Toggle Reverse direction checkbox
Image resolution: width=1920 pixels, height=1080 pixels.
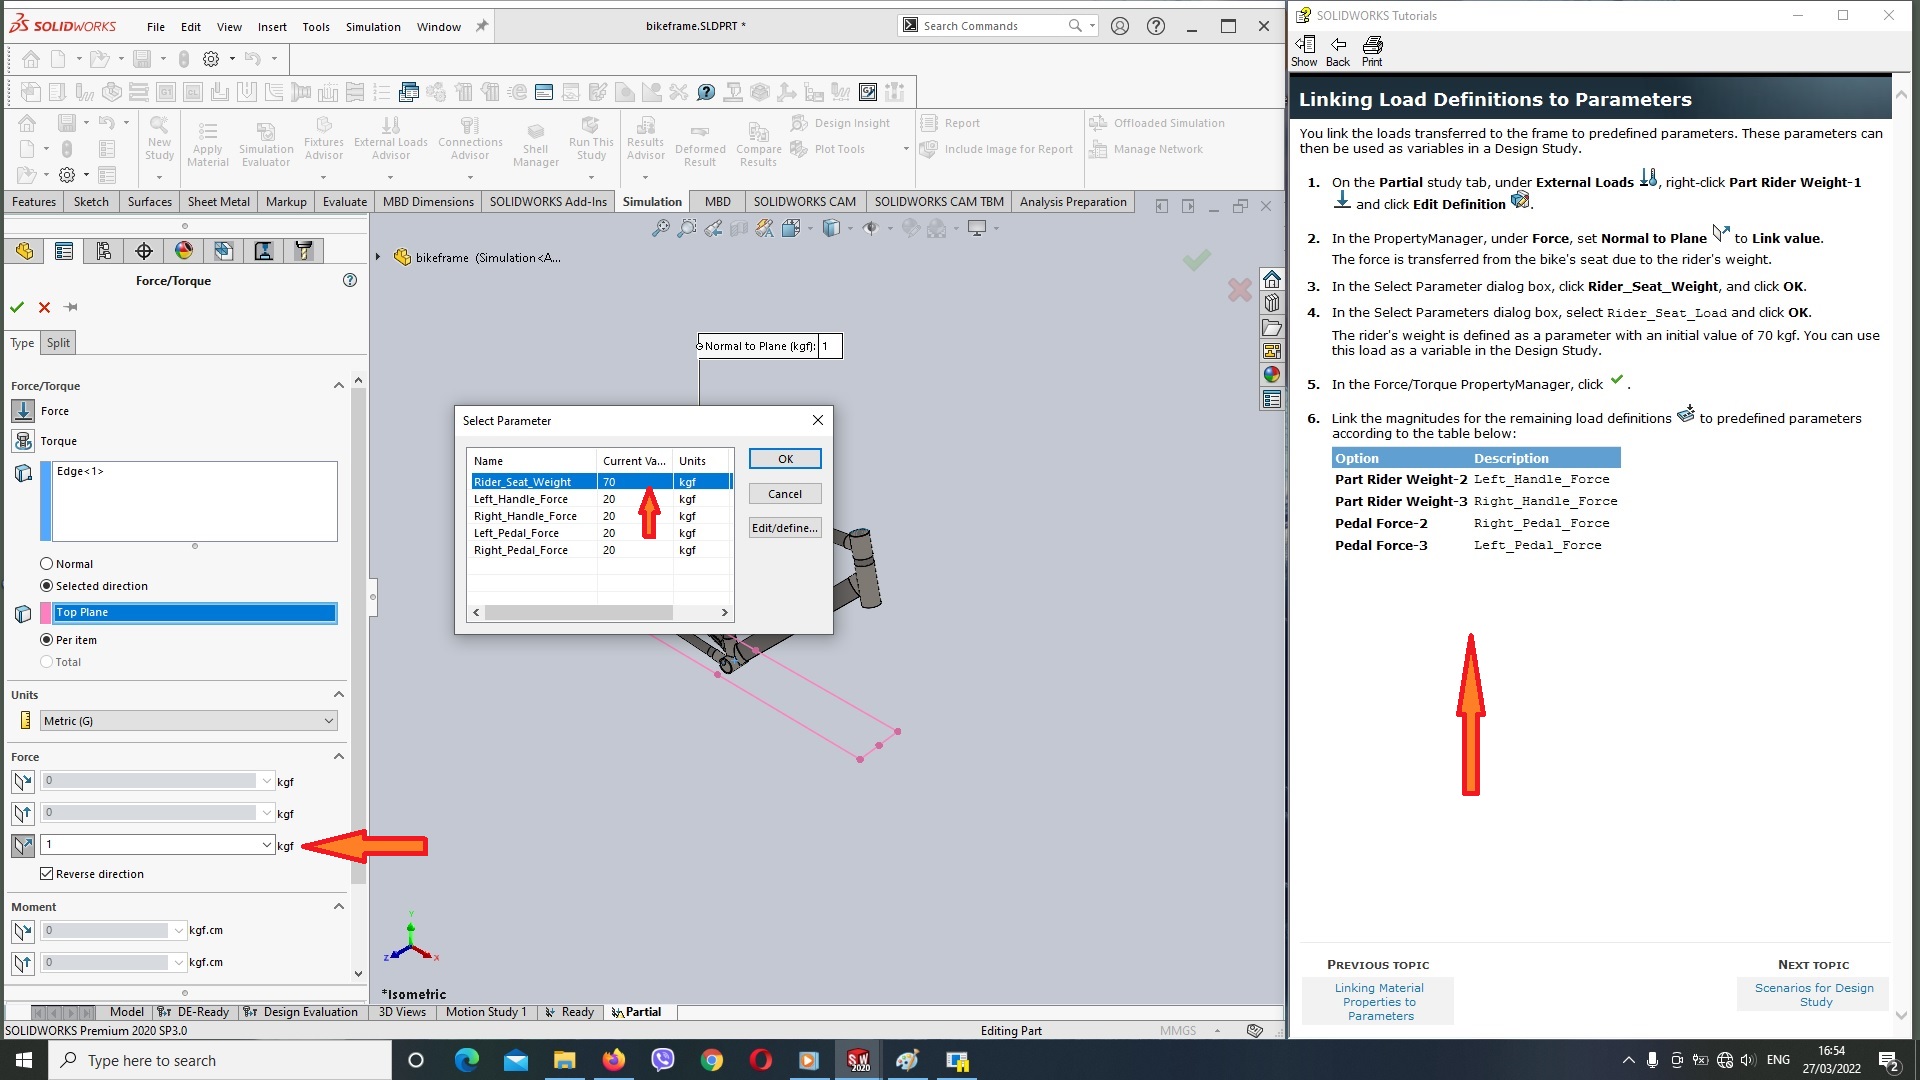tap(46, 874)
